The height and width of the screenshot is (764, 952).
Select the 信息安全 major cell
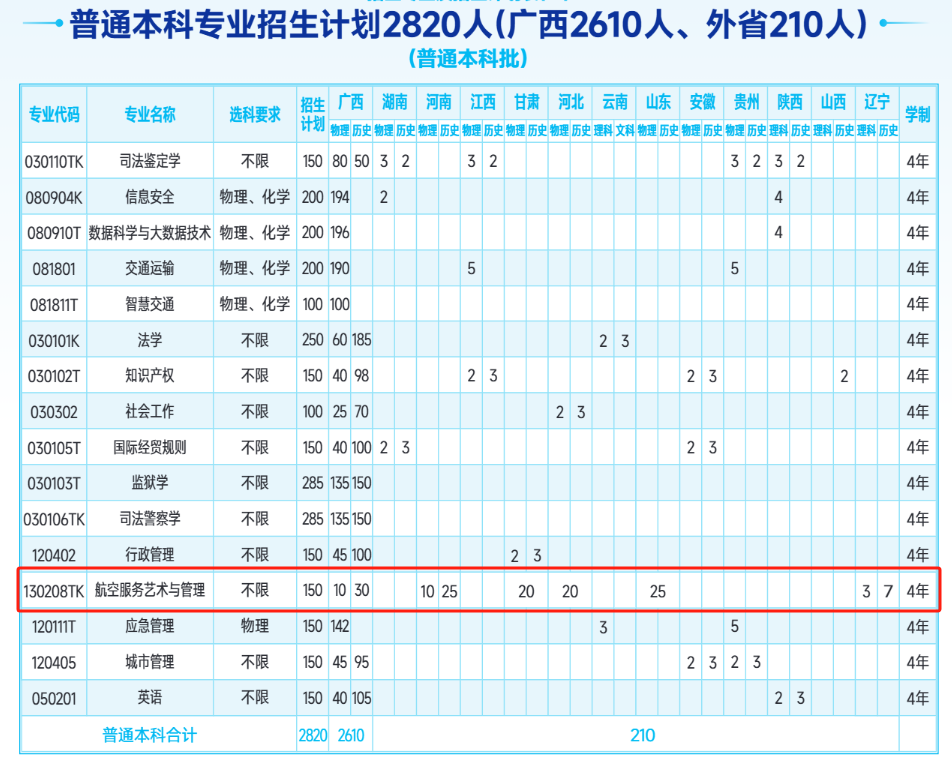[150, 197]
